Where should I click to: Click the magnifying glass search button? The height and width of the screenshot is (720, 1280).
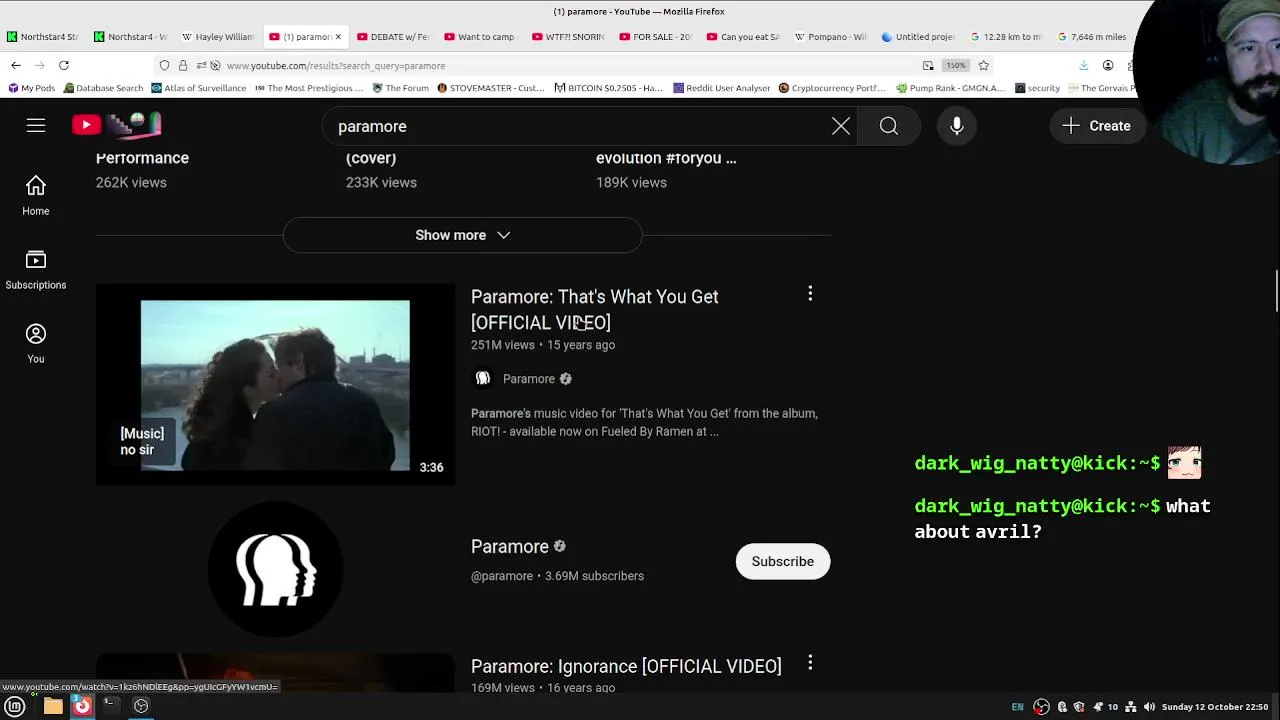point(889,126)
